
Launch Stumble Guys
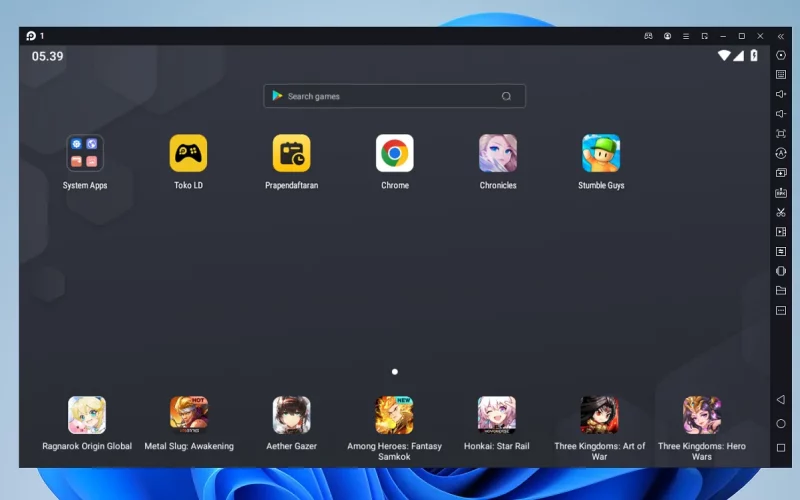tap(601, 153)
